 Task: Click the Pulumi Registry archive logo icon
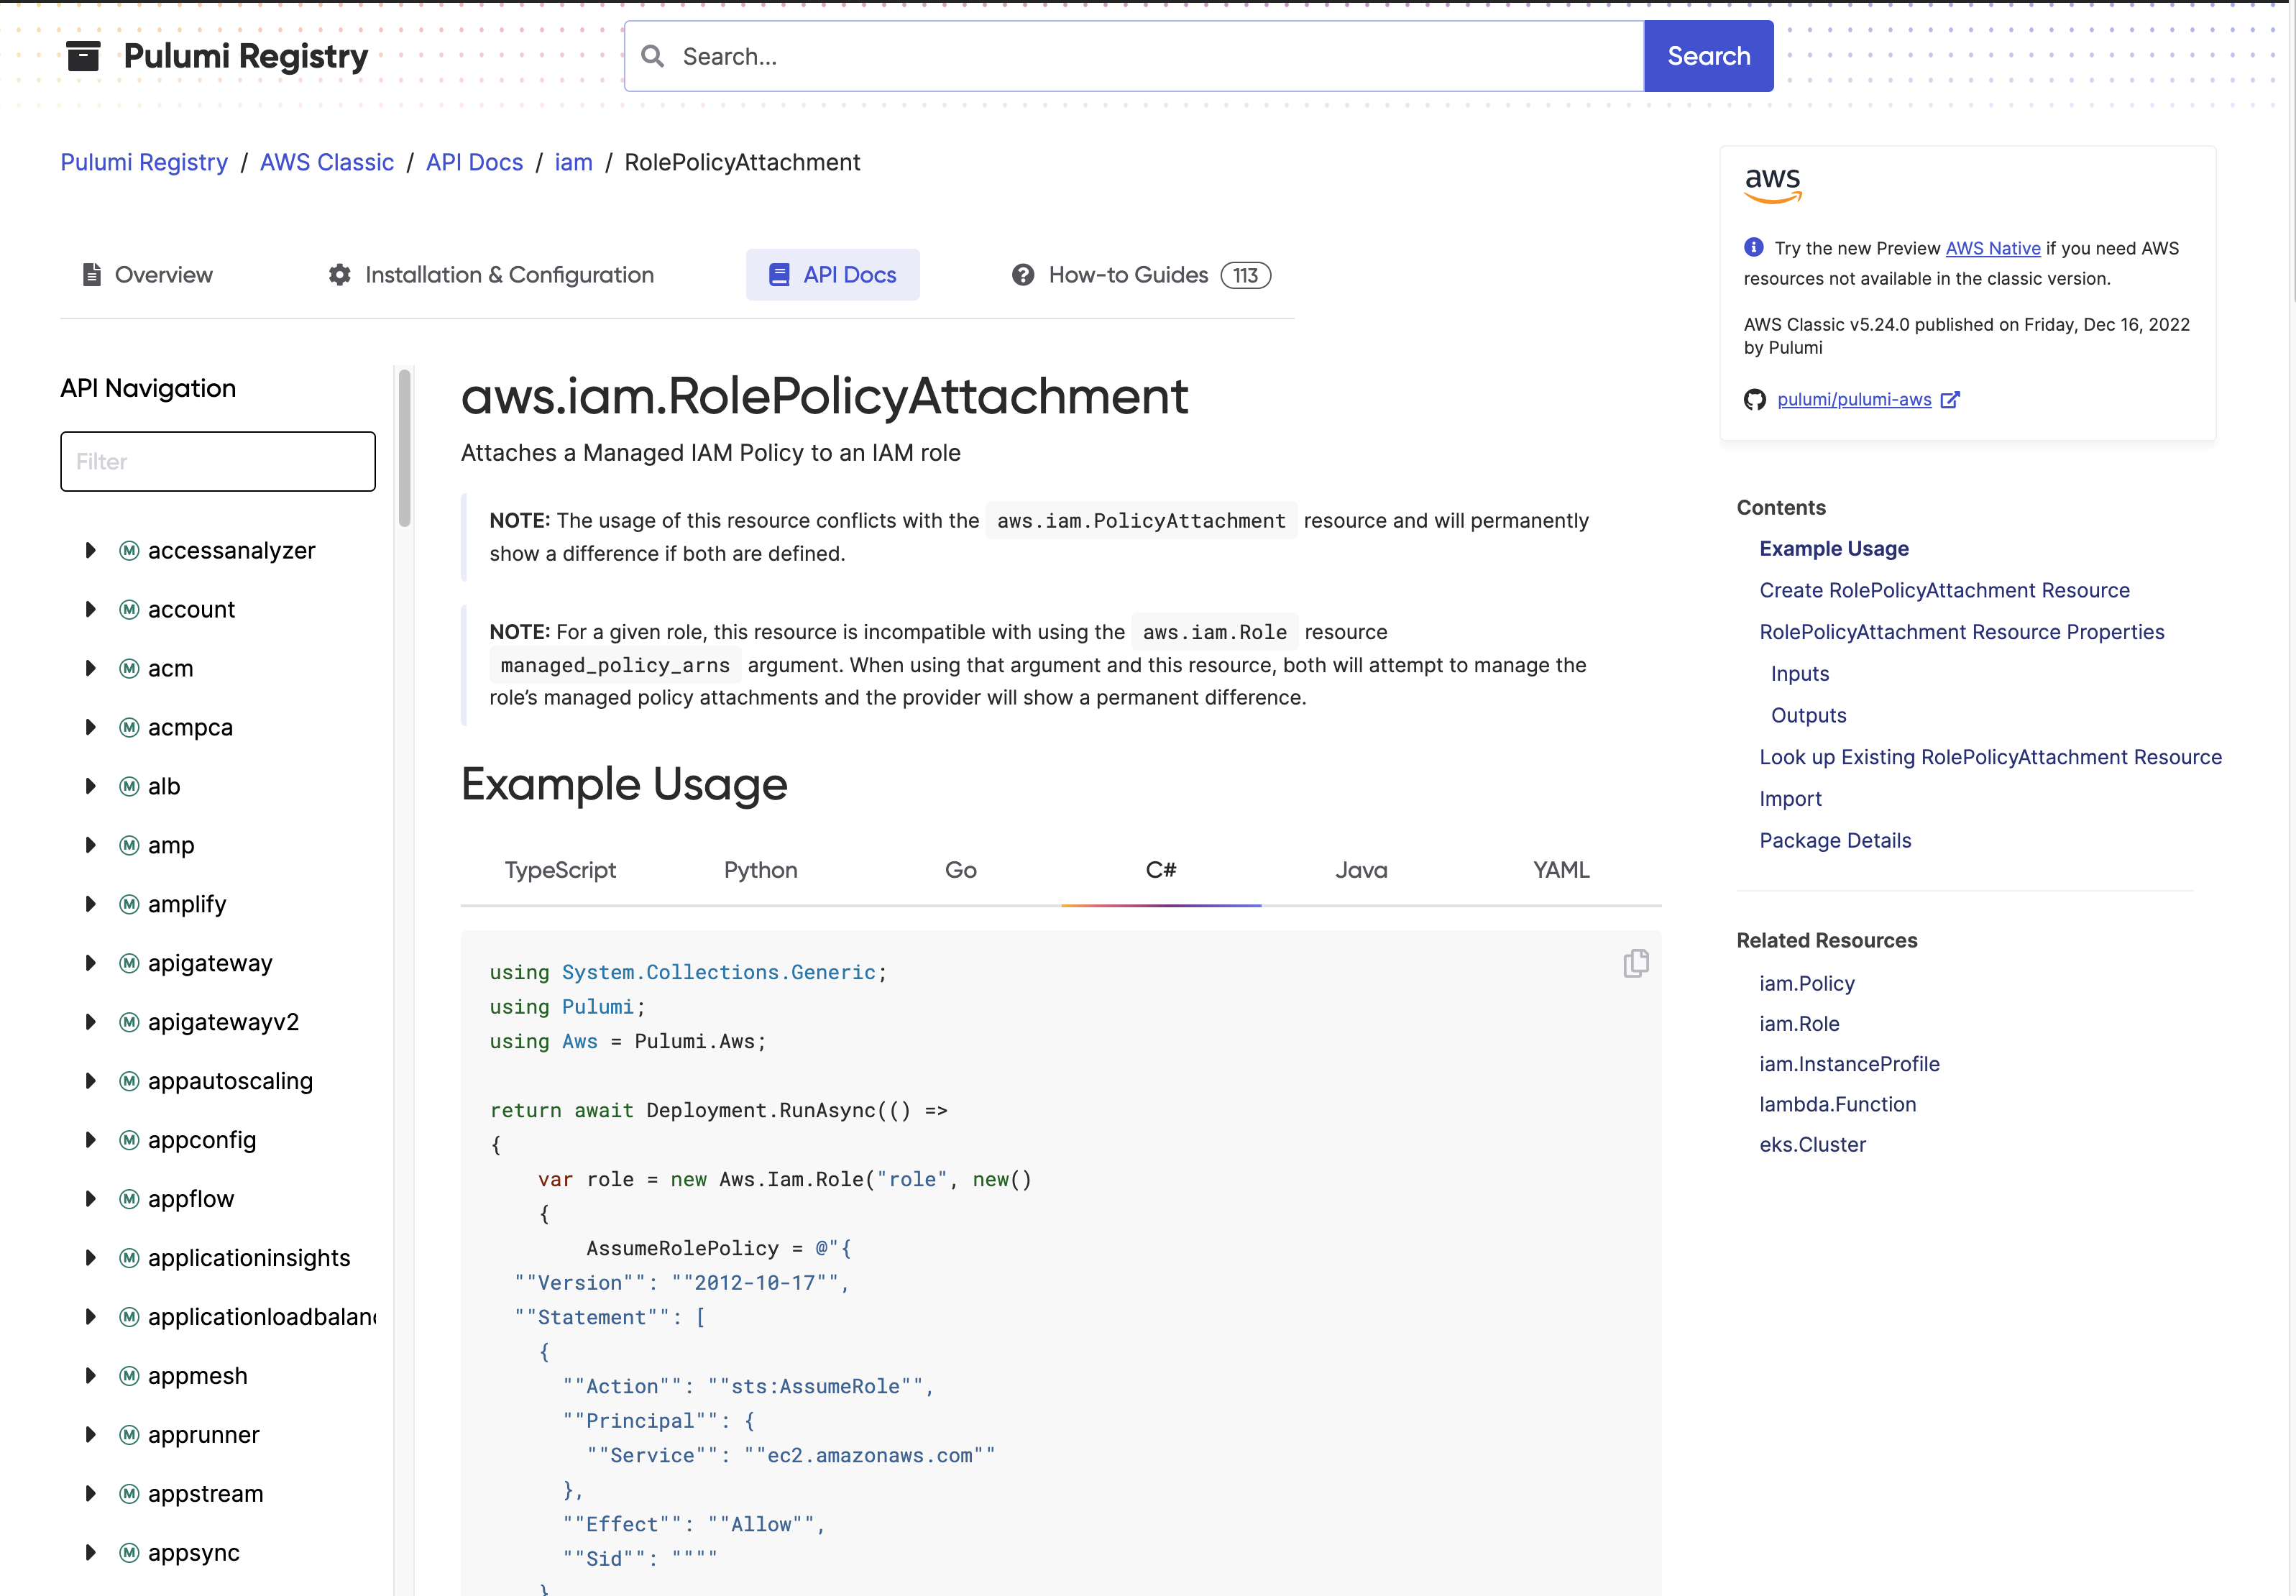pyautogui.click(x=84, y=56)
